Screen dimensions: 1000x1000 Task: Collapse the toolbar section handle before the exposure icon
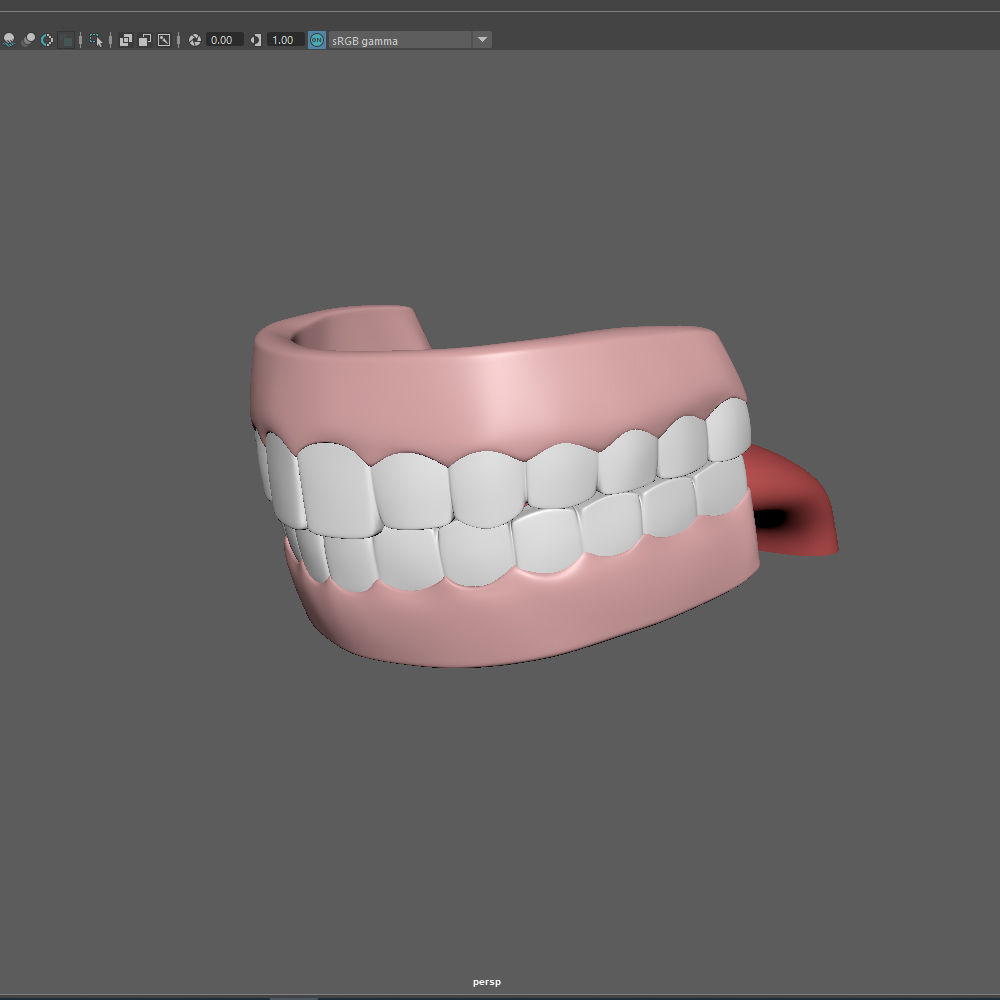(x=179, y=40)
